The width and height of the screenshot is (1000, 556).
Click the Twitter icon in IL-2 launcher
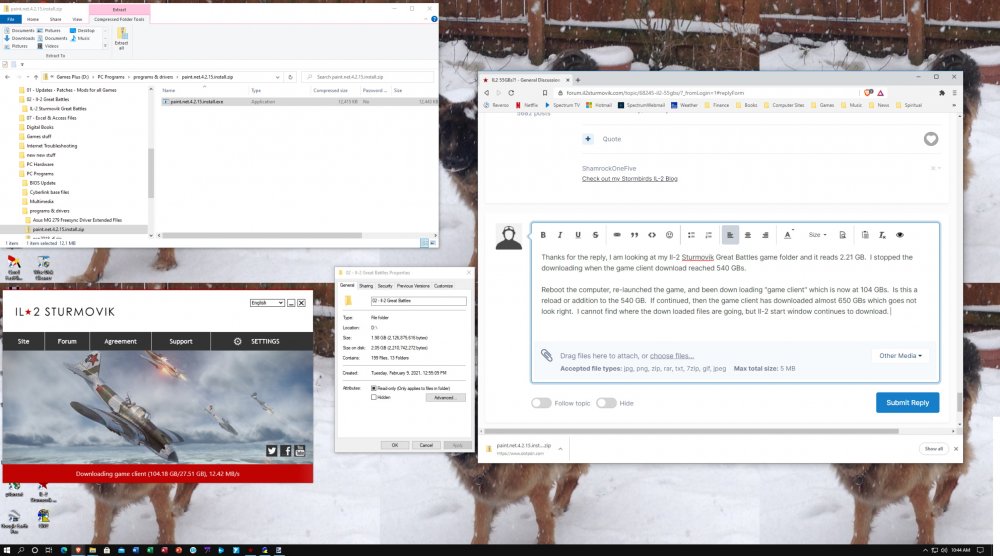tap(271, 451)
